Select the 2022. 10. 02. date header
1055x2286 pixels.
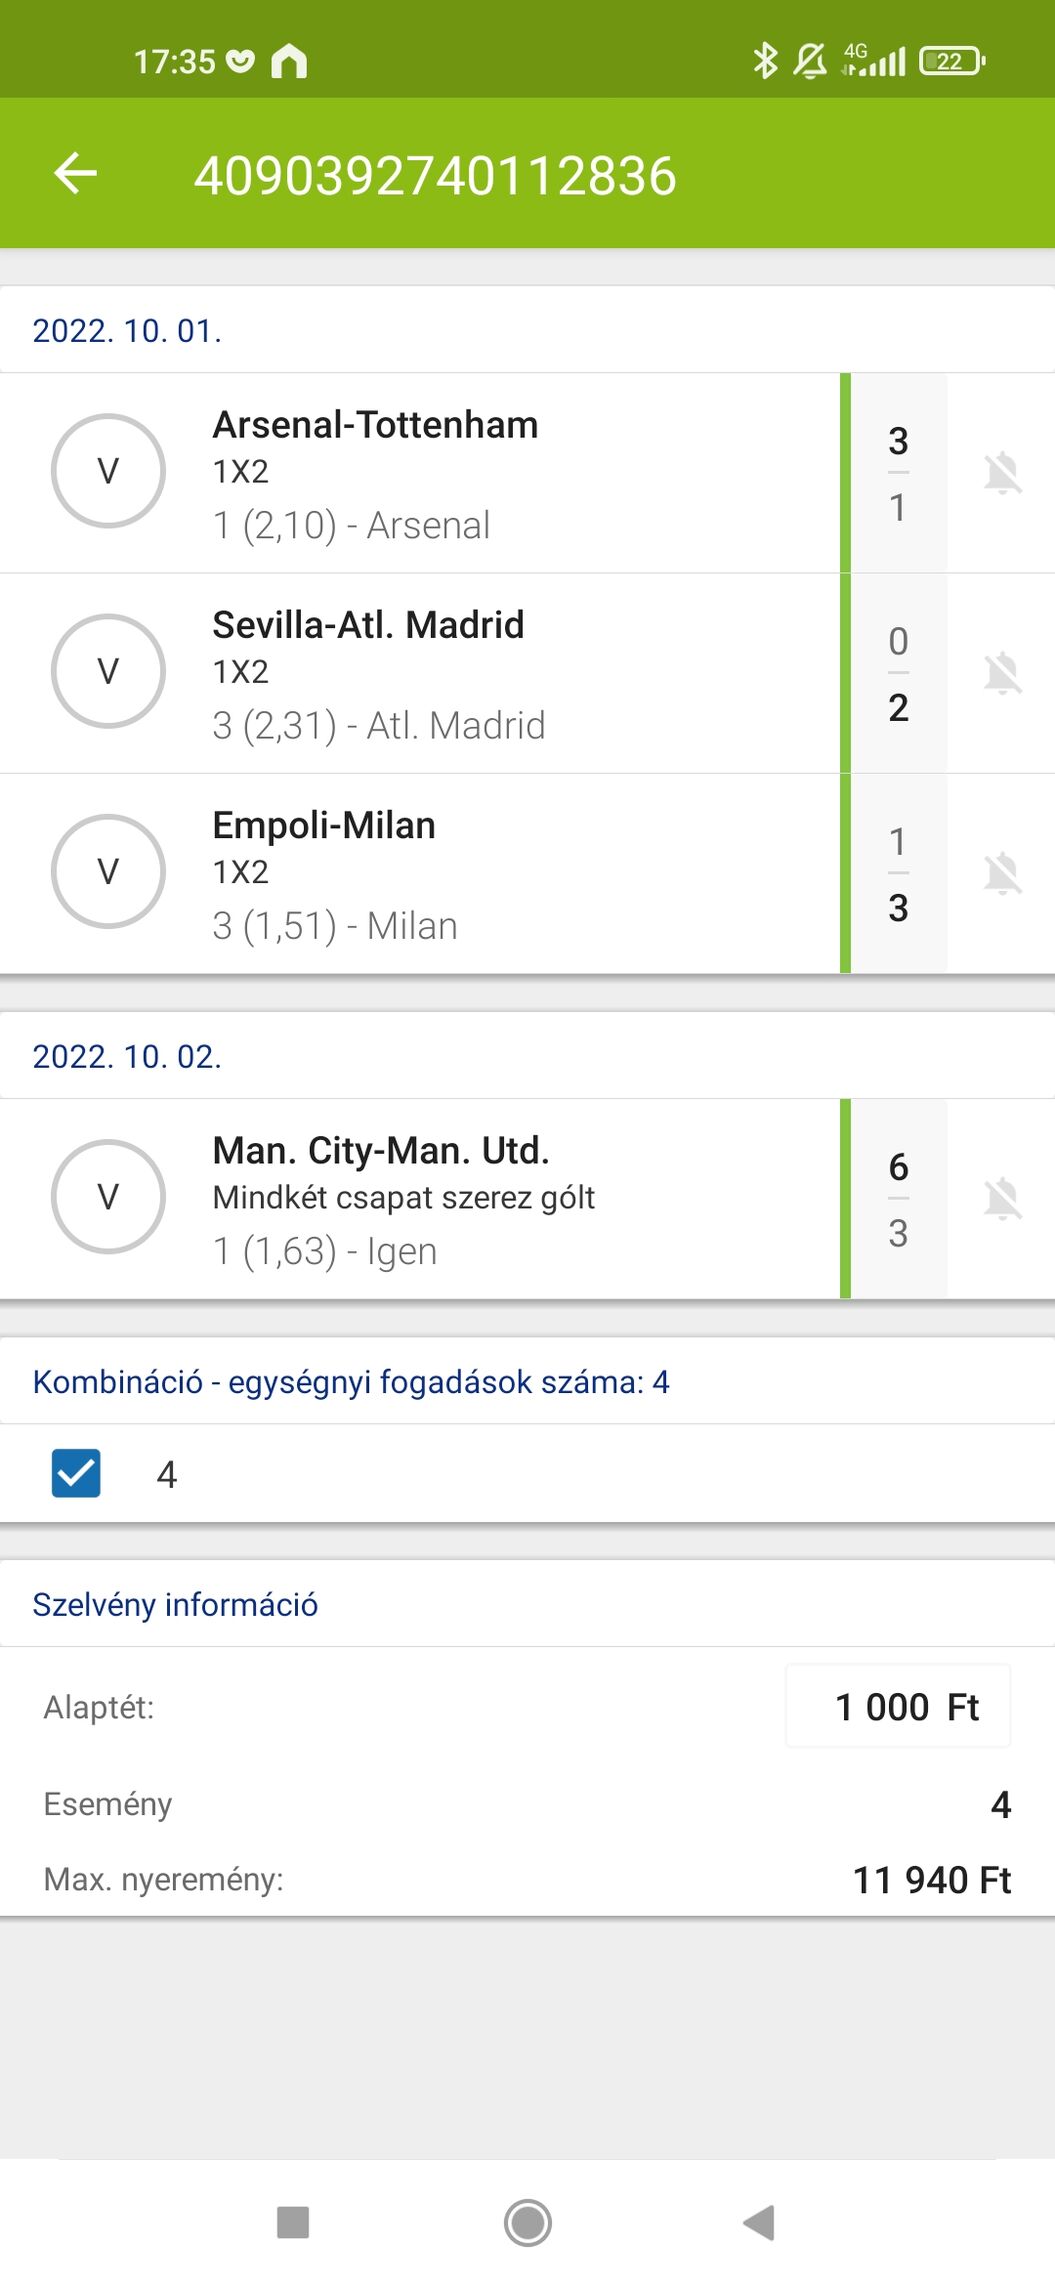tap(127, 1056)
